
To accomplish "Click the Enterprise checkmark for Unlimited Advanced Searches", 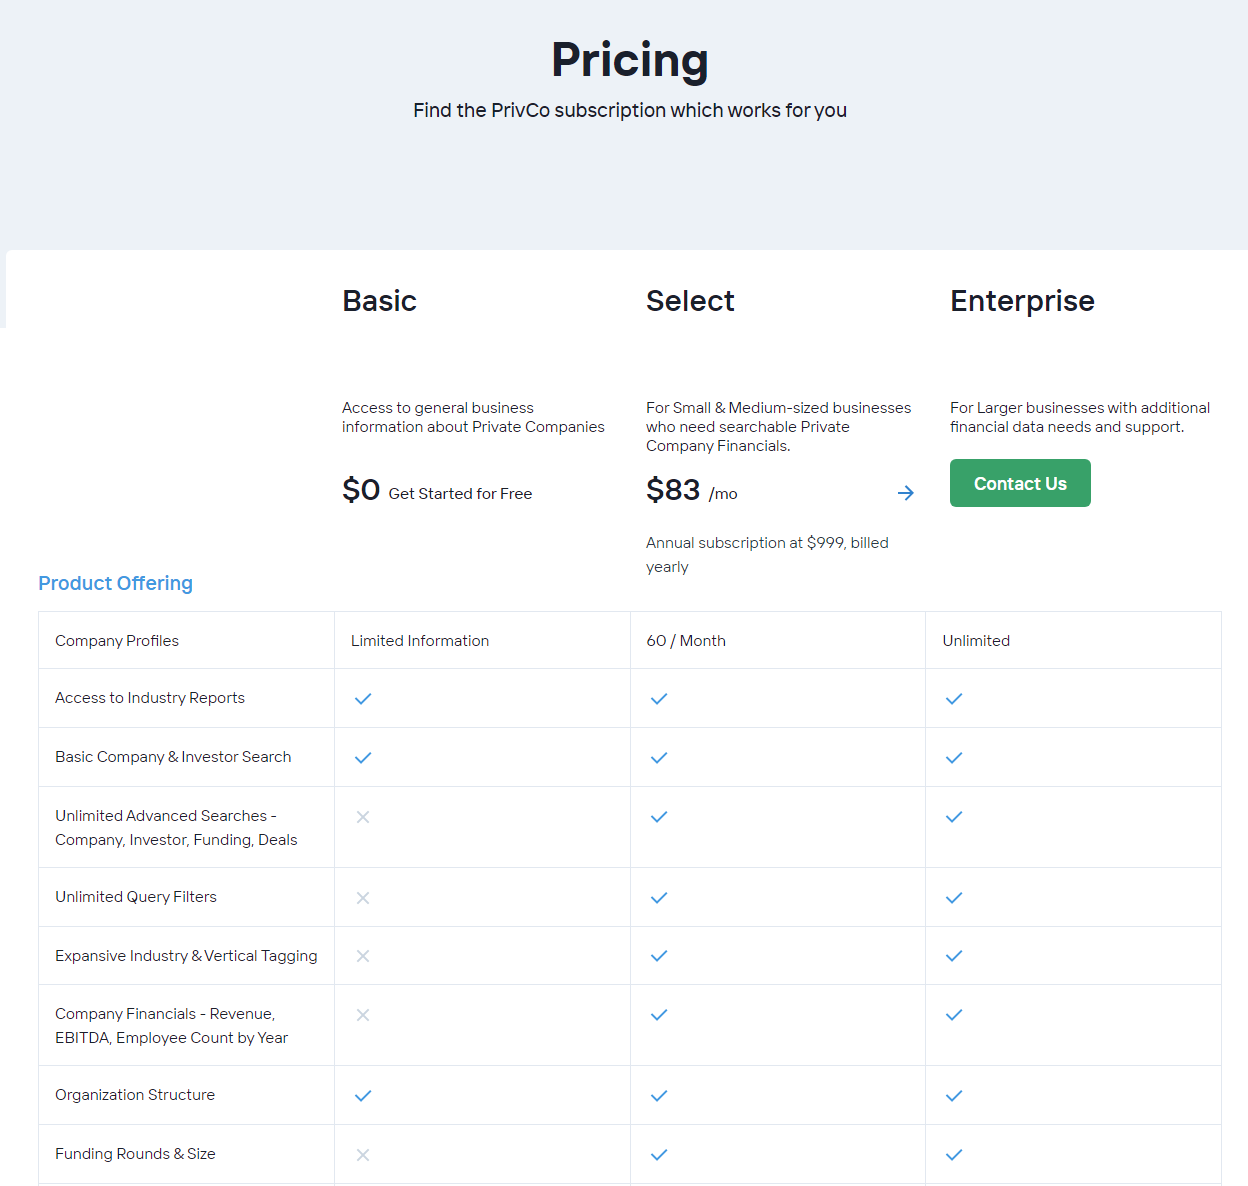I will [954, 817].
